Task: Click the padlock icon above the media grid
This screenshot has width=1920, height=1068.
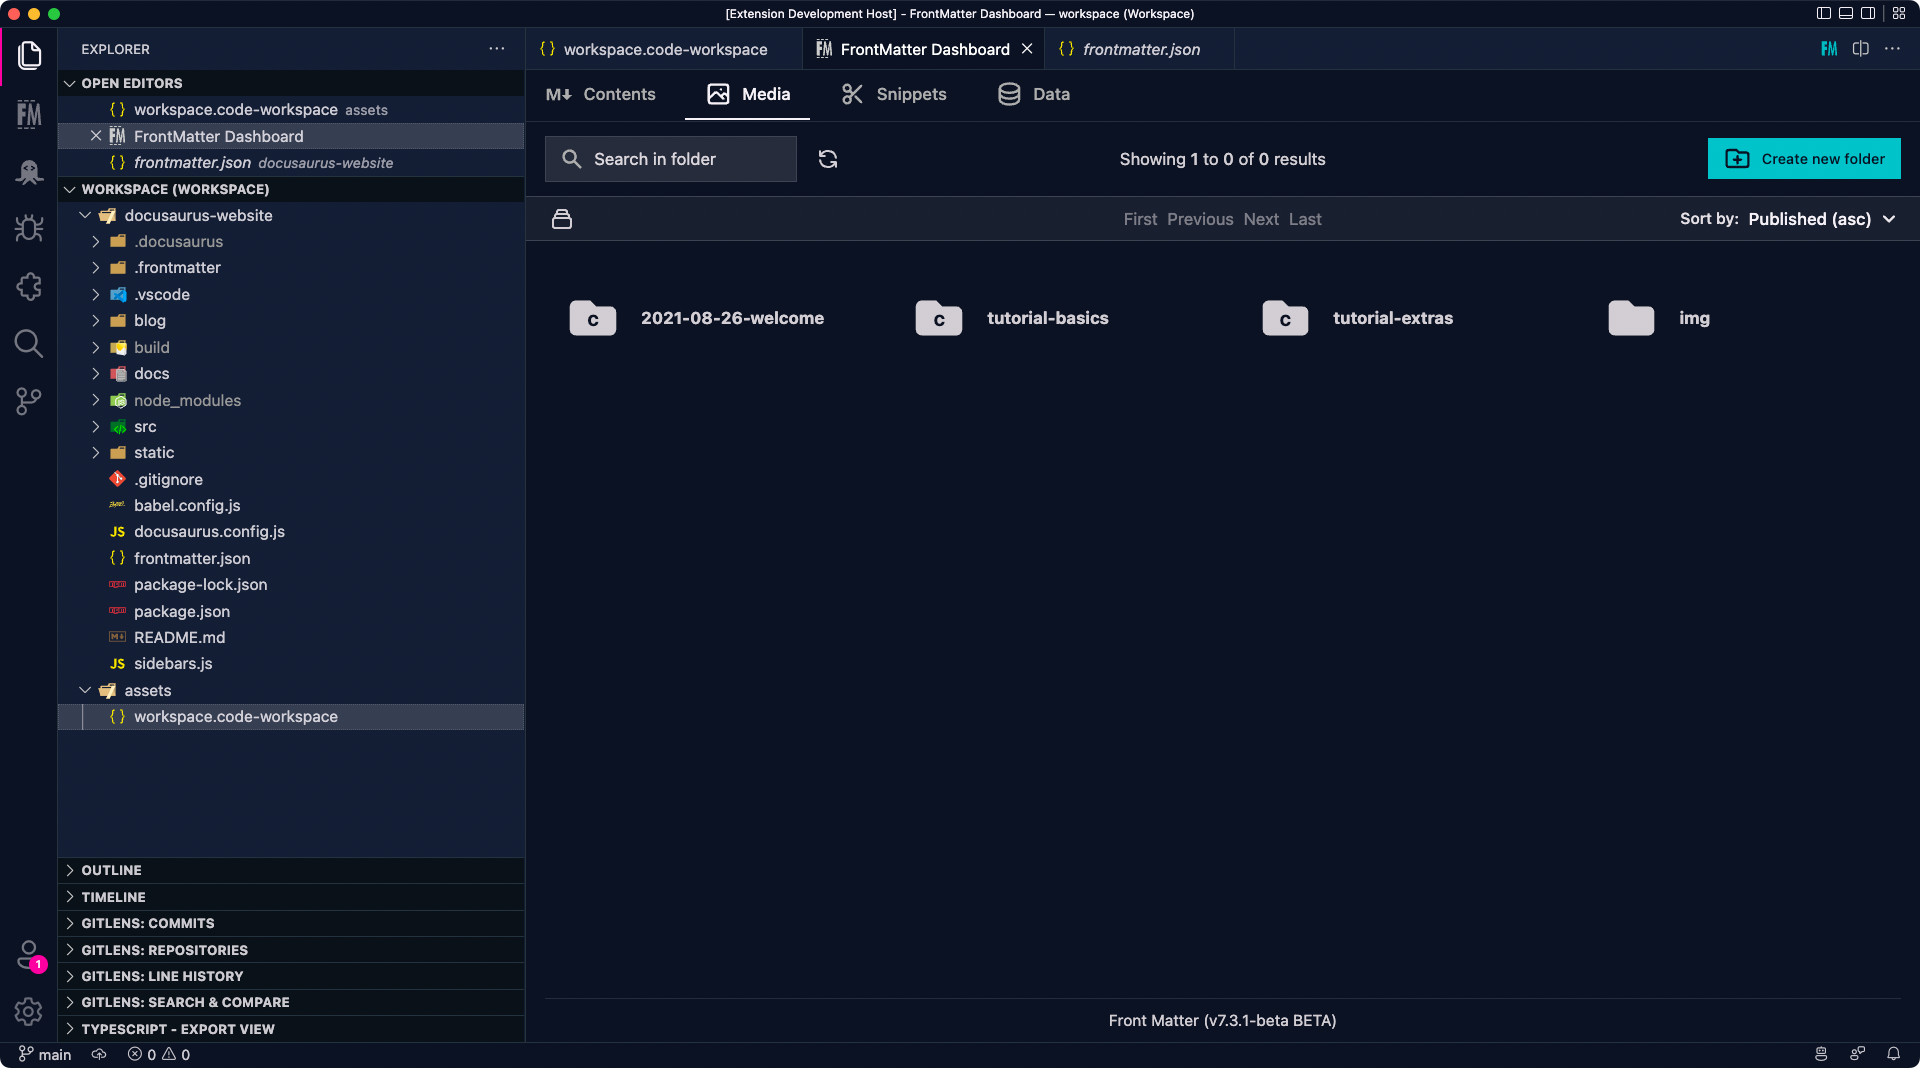Action: 561,218
